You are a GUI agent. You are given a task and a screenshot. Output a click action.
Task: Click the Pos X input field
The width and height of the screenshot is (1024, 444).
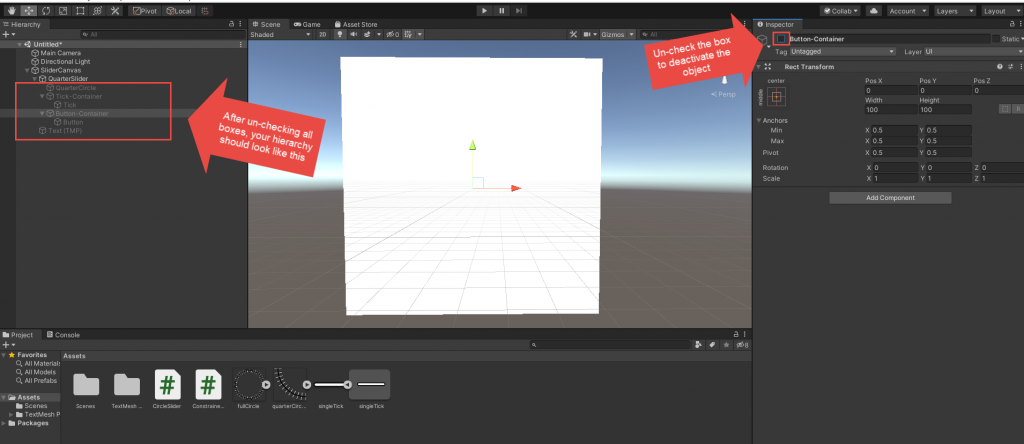(x=891, y=91)
